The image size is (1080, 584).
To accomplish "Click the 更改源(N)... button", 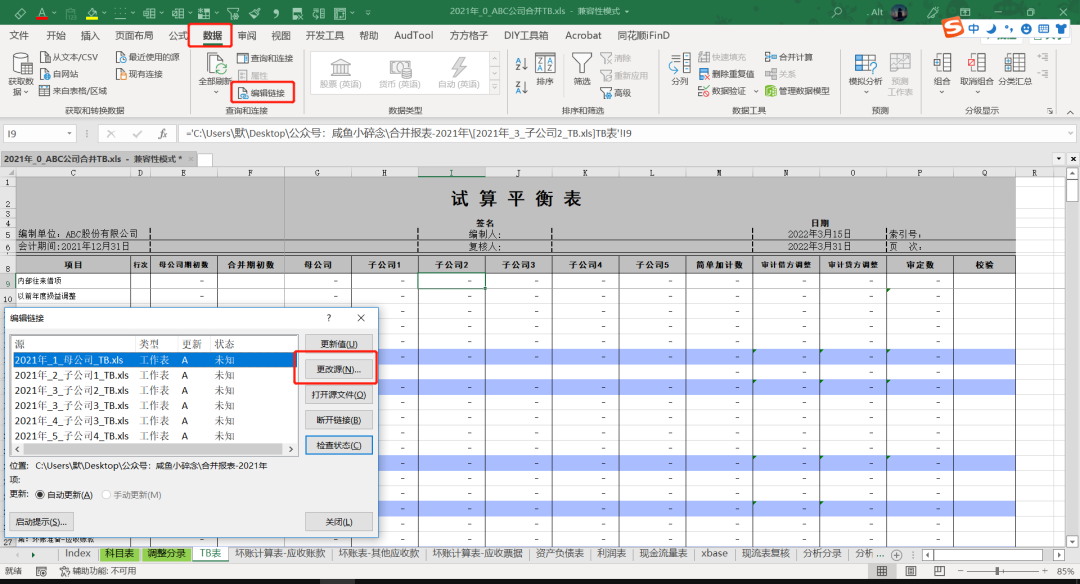I will point(339,369).
